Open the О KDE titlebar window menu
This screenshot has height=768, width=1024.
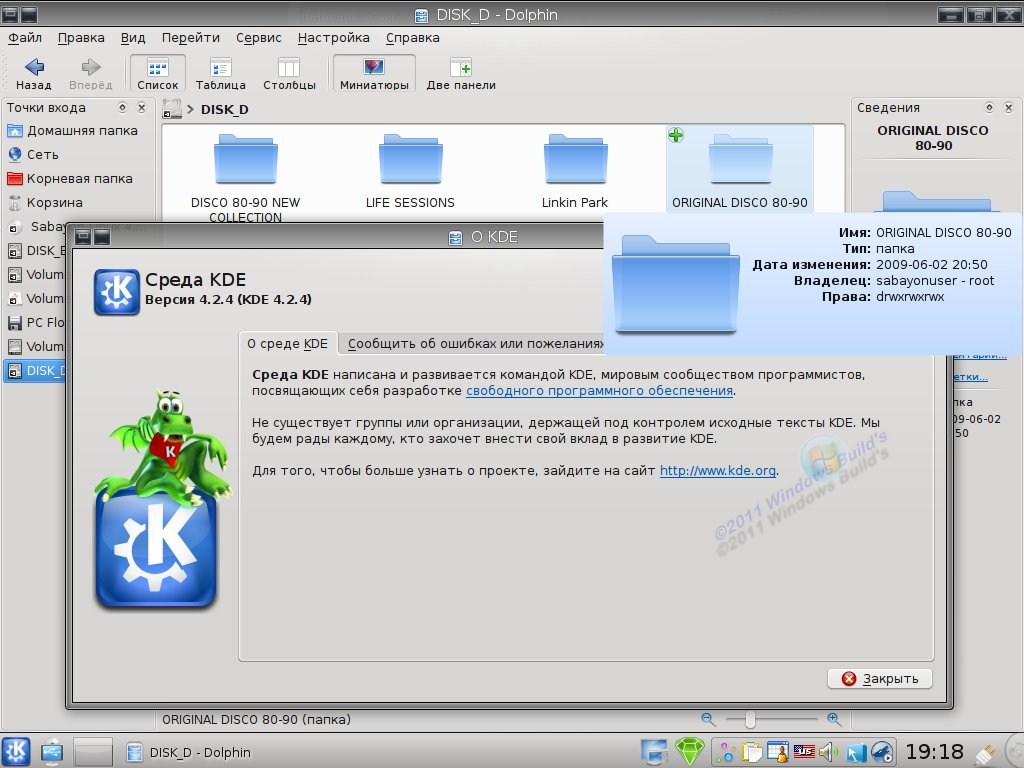[83, 236]
